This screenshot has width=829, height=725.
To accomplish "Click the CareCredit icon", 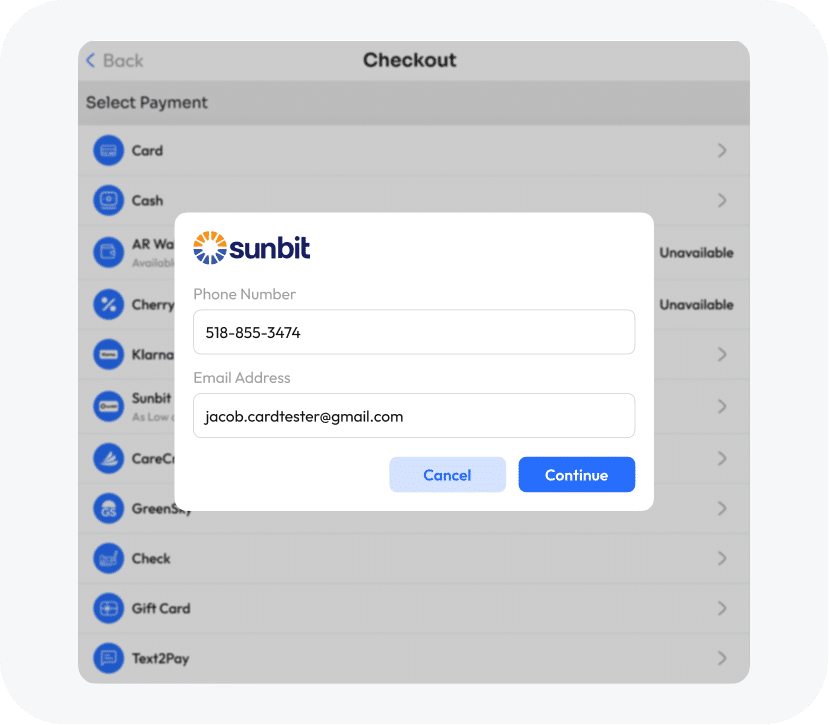I will (107, 458).
